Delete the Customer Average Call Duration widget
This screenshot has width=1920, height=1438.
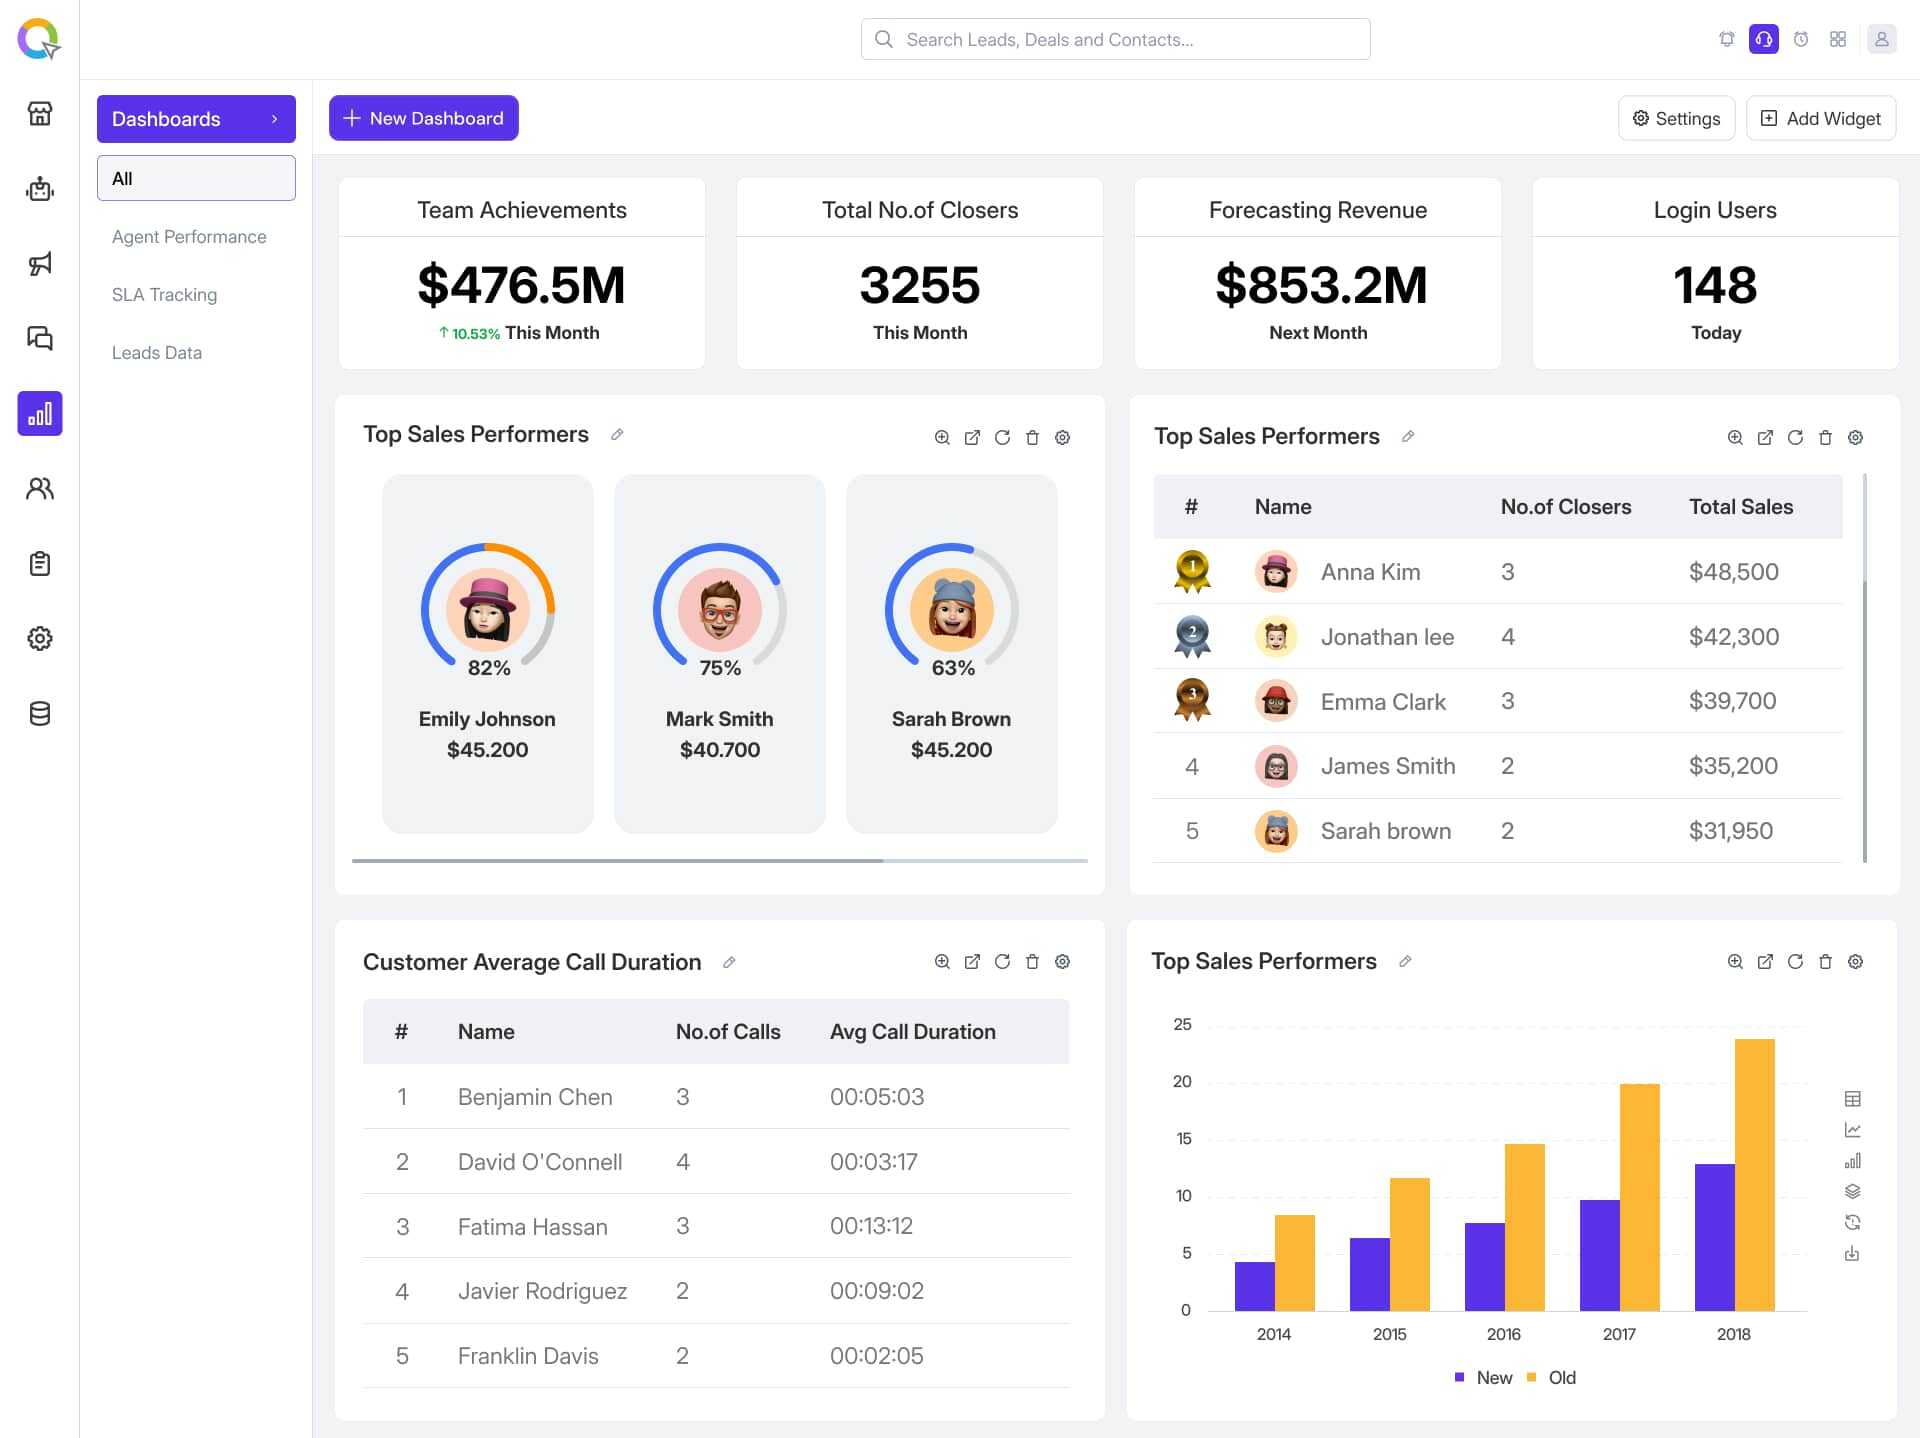click(x=1032, y=962)
